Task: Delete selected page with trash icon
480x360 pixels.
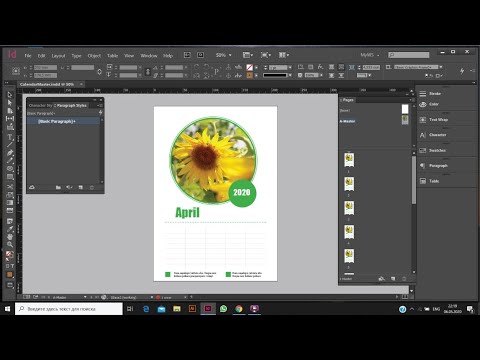Action: click(x=404, y=279)
